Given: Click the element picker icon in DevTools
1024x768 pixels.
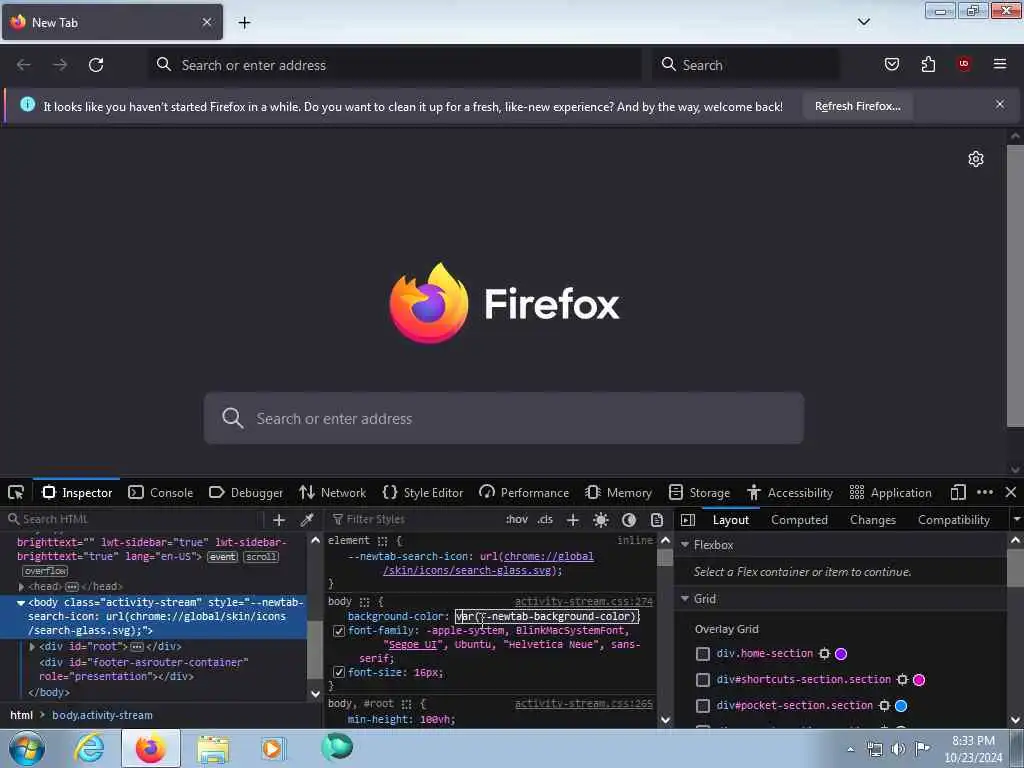Looking at the screenshot, I should pos(16,492).
